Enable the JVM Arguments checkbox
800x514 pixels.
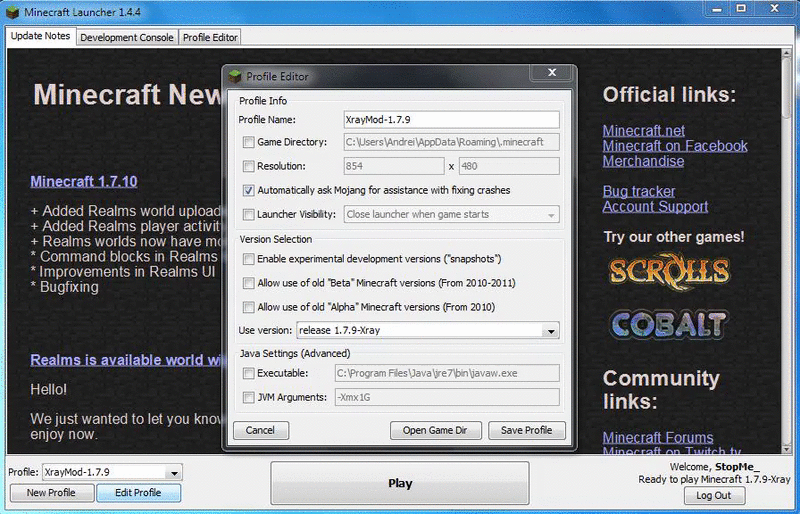[248, 397]
